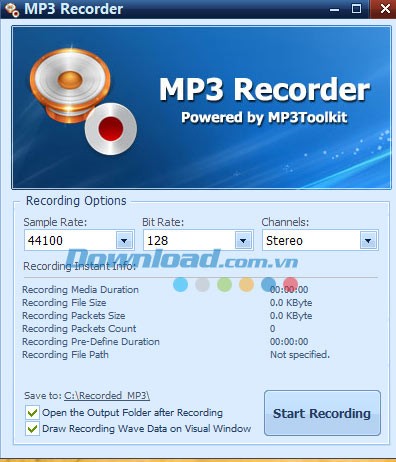Open the Sample Rate dropdown arrow
The width and height of the screenshot is (396, 462).
tap(124, 240)
